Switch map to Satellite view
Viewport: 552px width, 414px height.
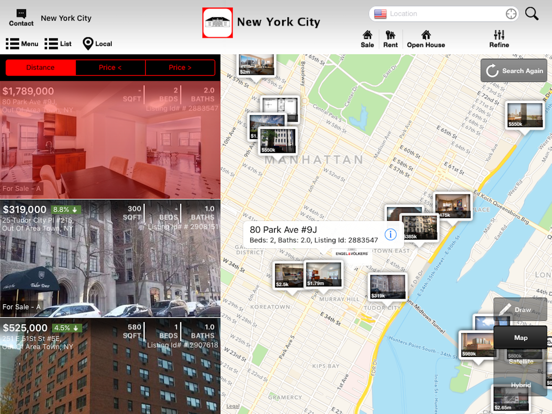click(x=521, y=362)
